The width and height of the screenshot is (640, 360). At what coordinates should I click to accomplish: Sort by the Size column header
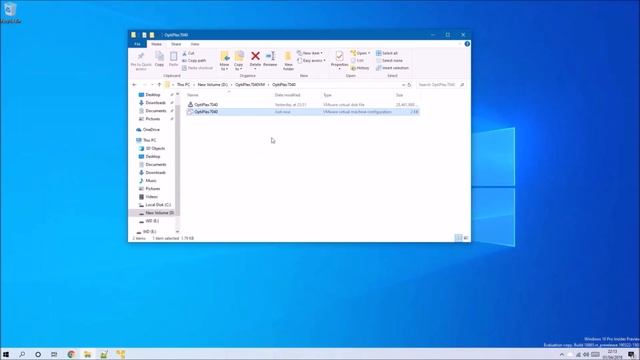[x=407, y=95]
